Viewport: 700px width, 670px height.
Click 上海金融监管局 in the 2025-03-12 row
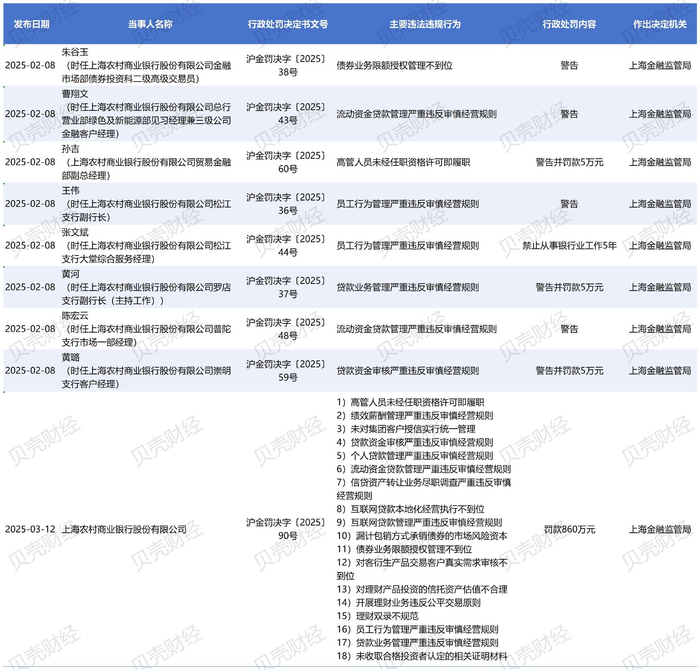(x=660, y=529)
